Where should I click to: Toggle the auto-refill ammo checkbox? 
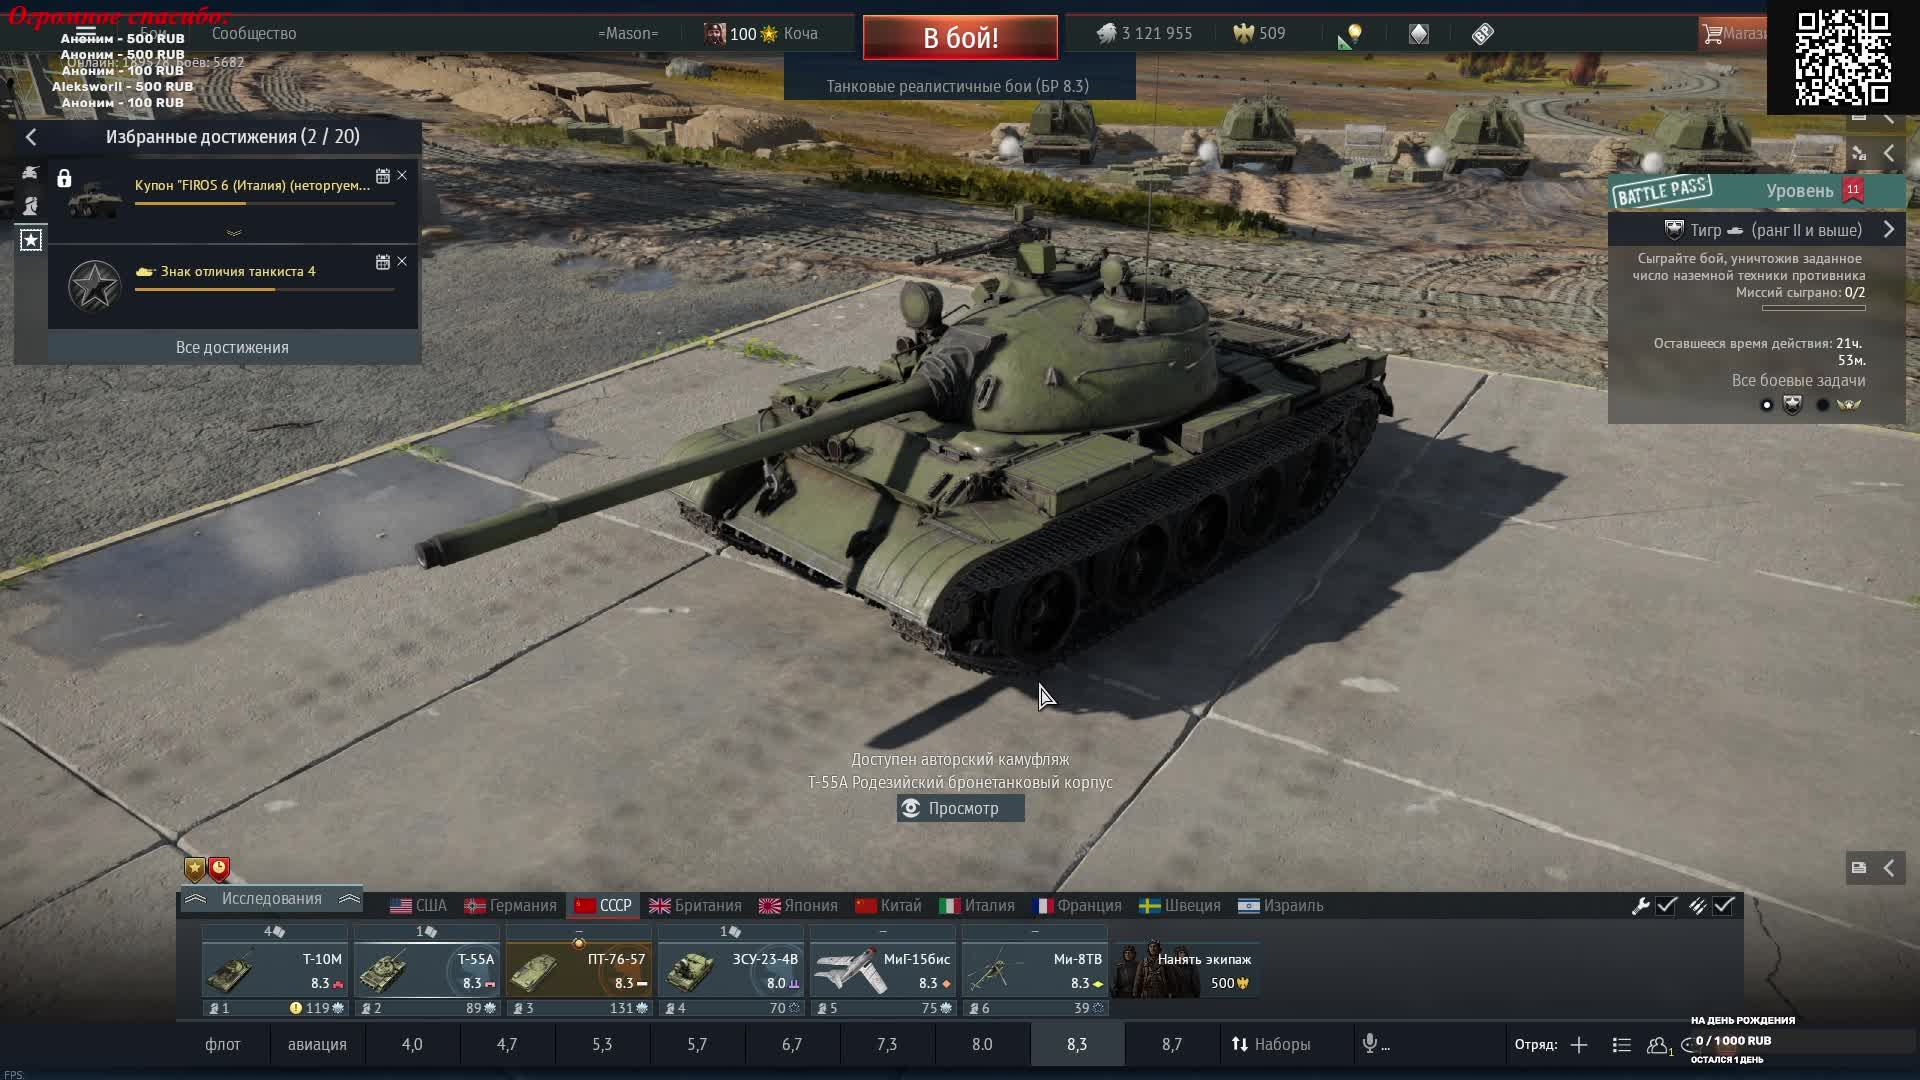coord(1724,906)
